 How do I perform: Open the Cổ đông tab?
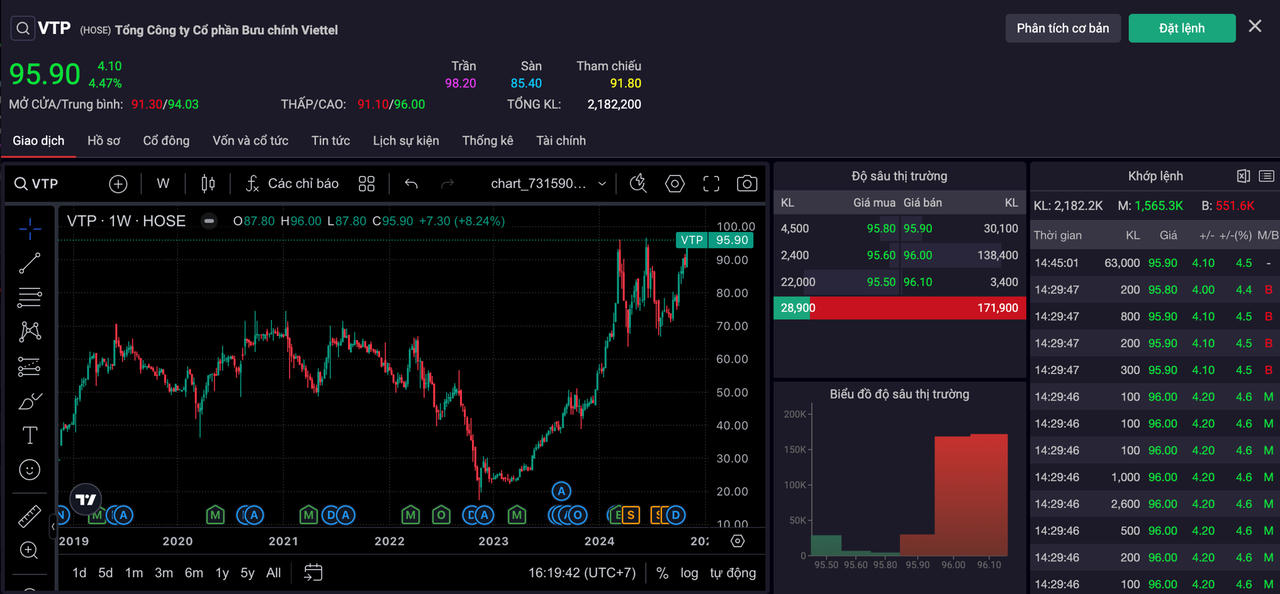pos(166,141)
